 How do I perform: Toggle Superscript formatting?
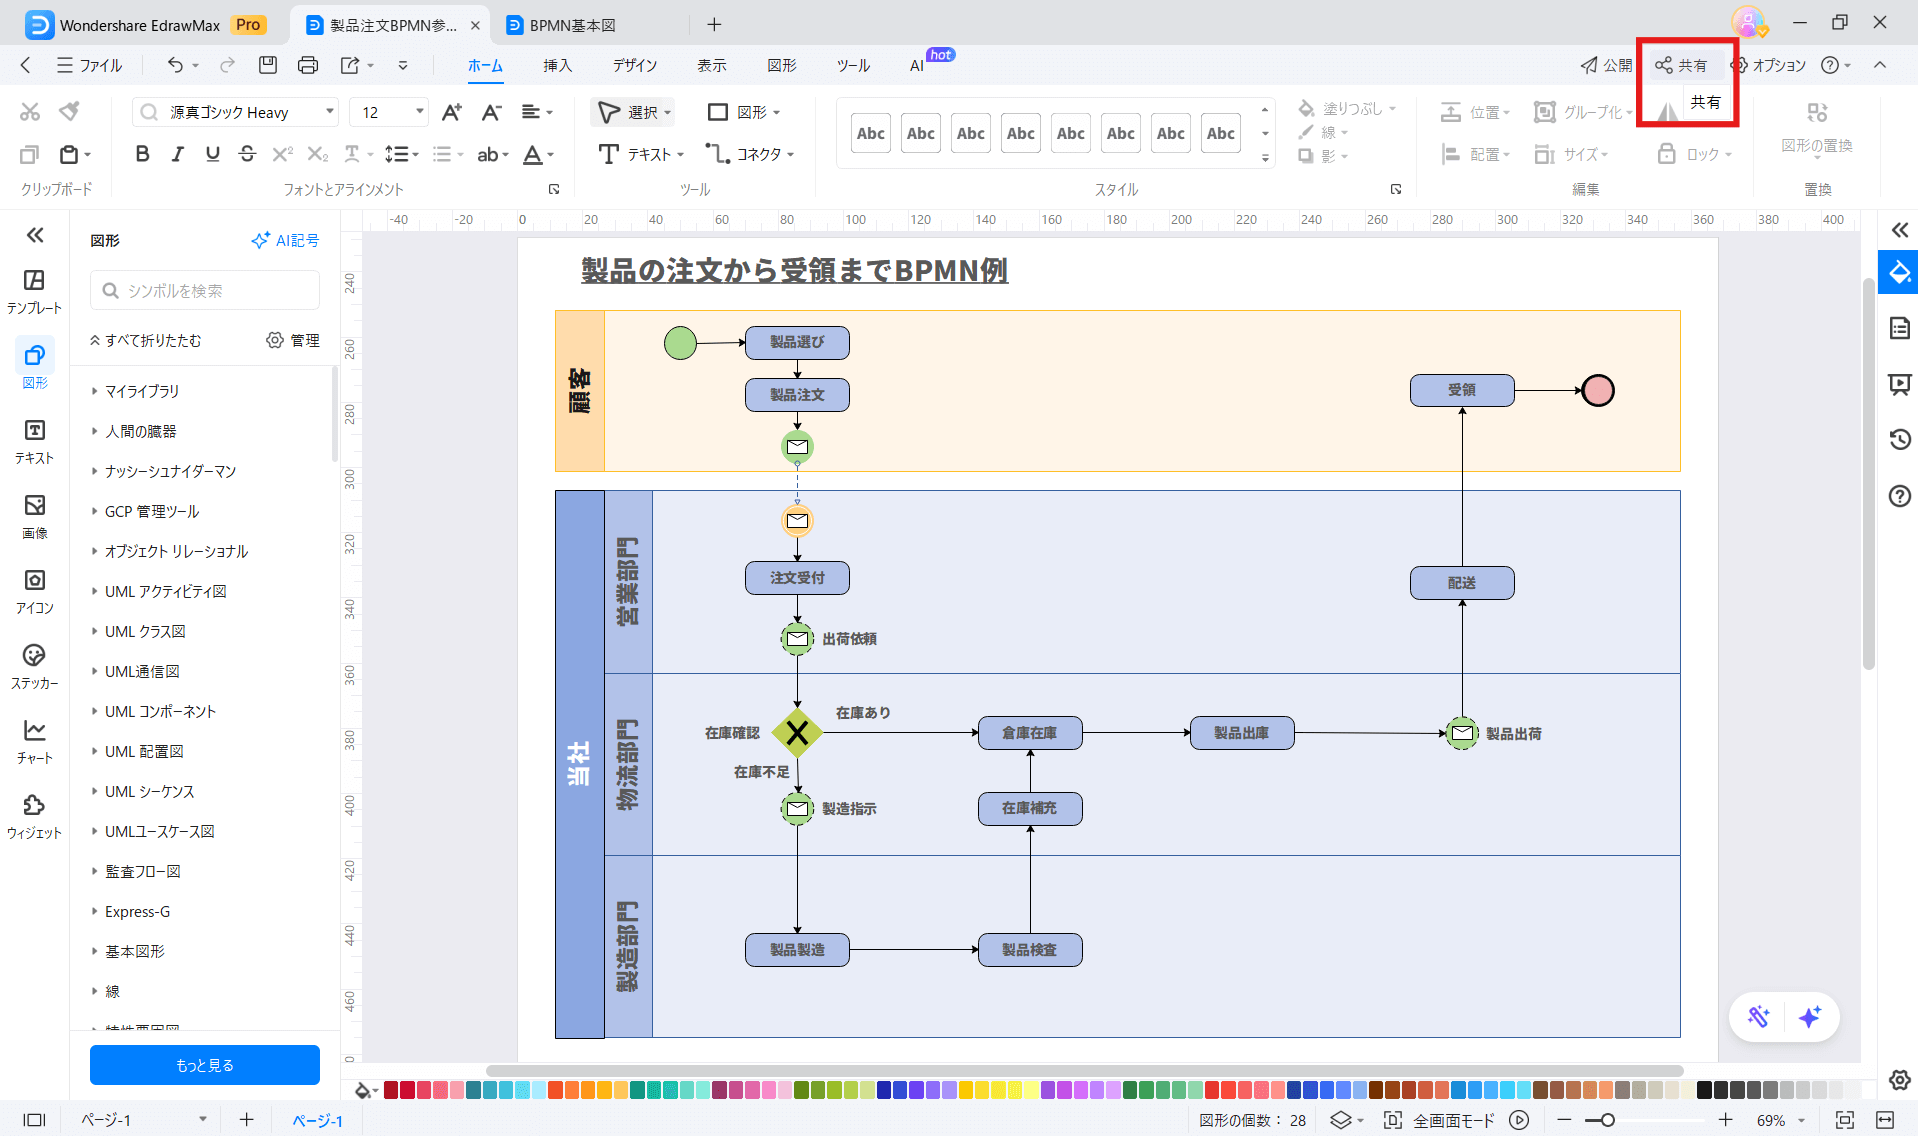pyautogui.click(x=282, y=154)
